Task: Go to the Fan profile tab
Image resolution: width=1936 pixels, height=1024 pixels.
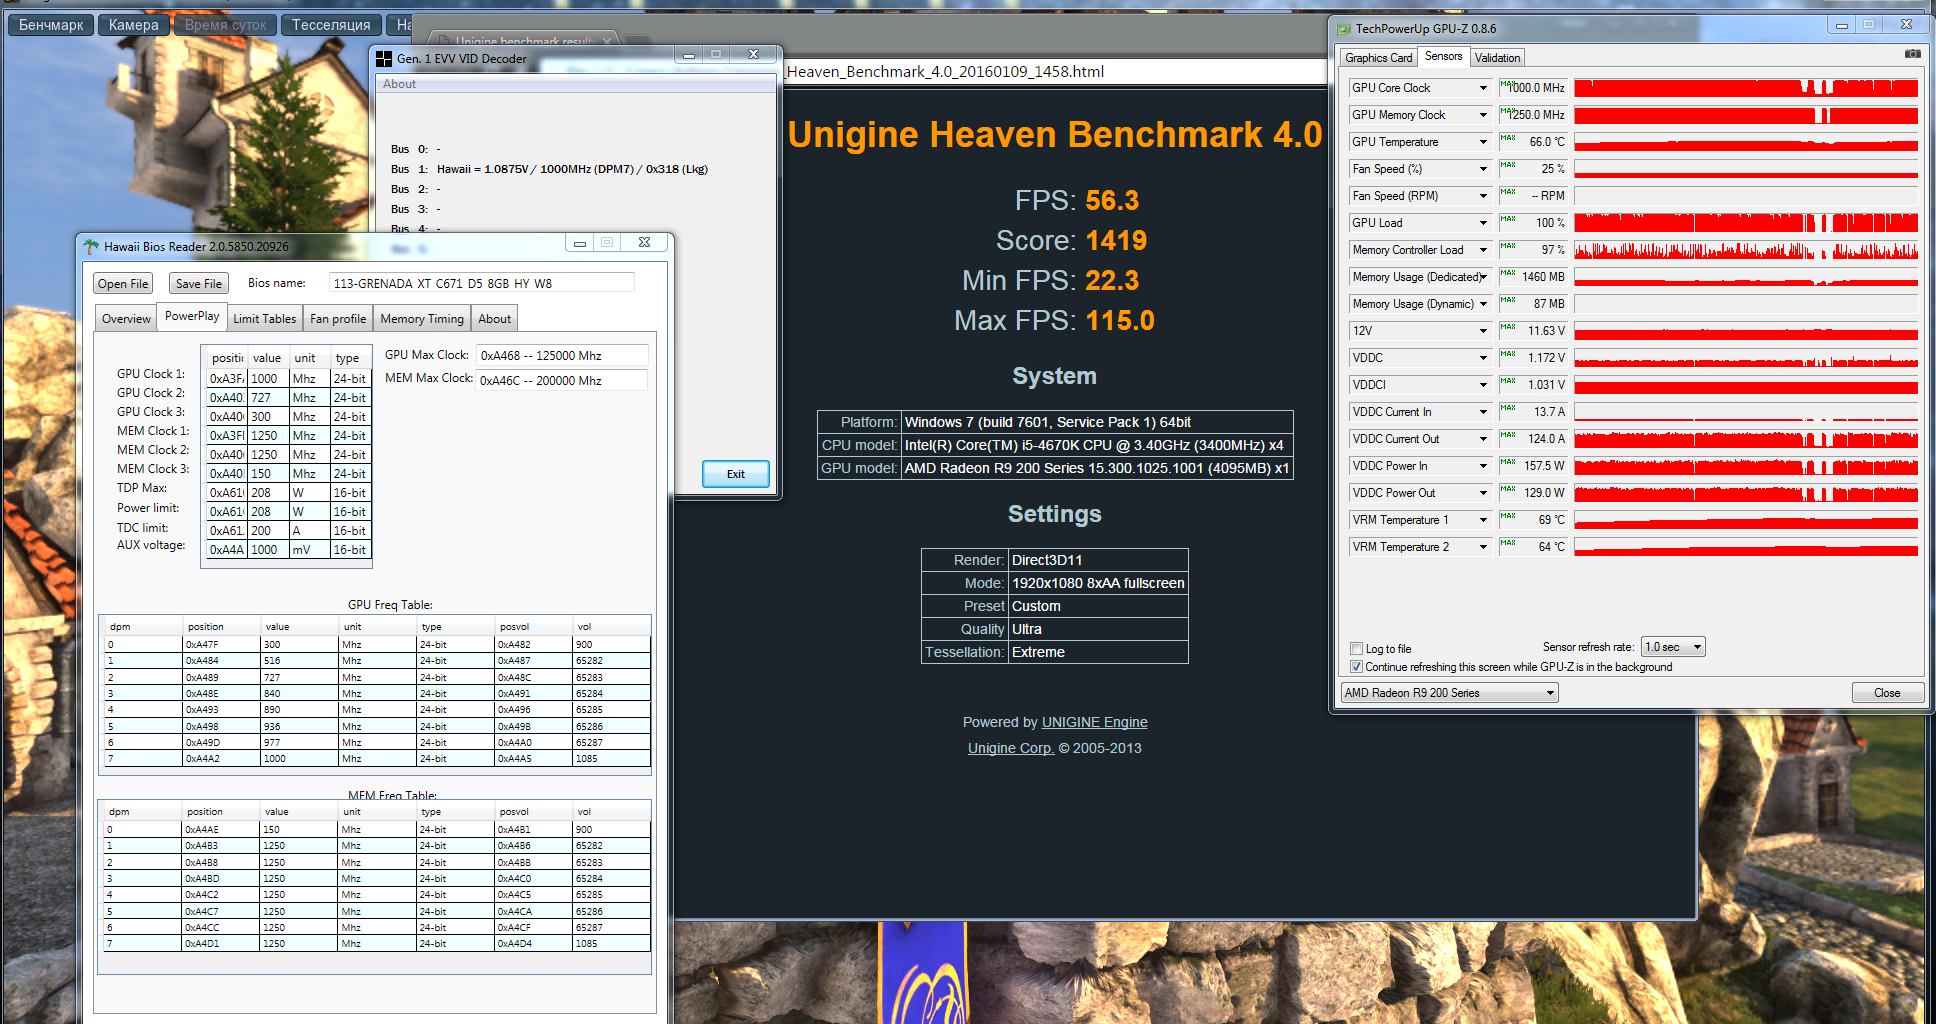Action: tap(338, 319)
